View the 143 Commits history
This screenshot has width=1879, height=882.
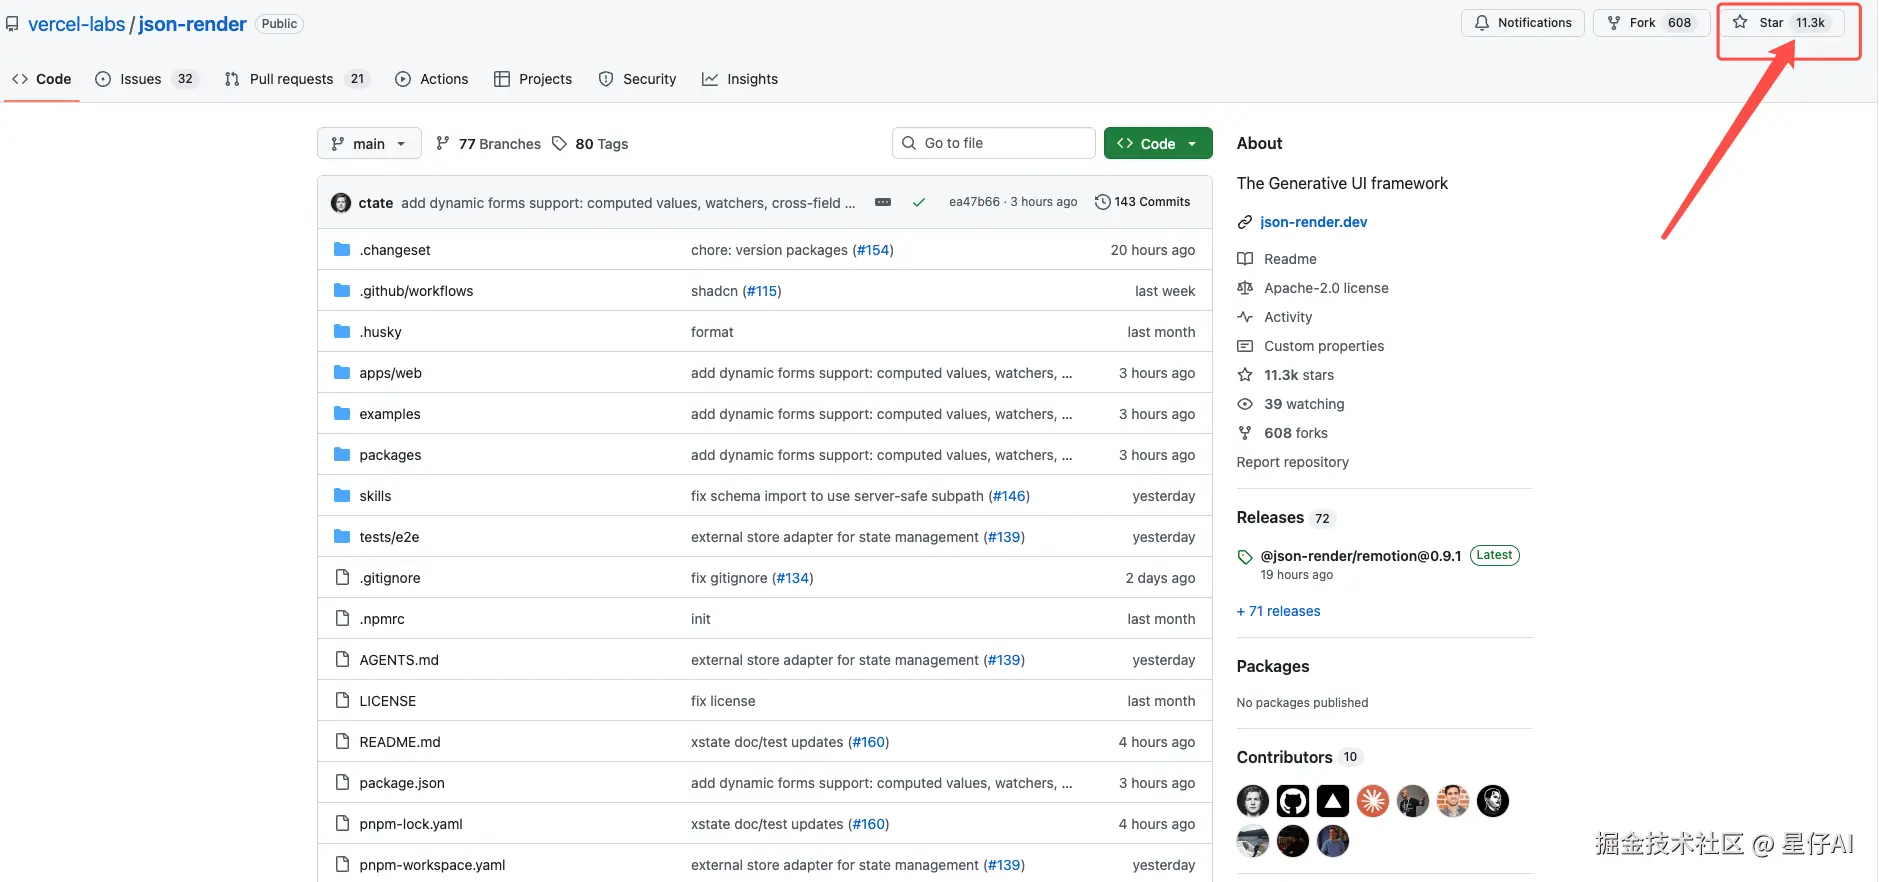point(1143,202)
